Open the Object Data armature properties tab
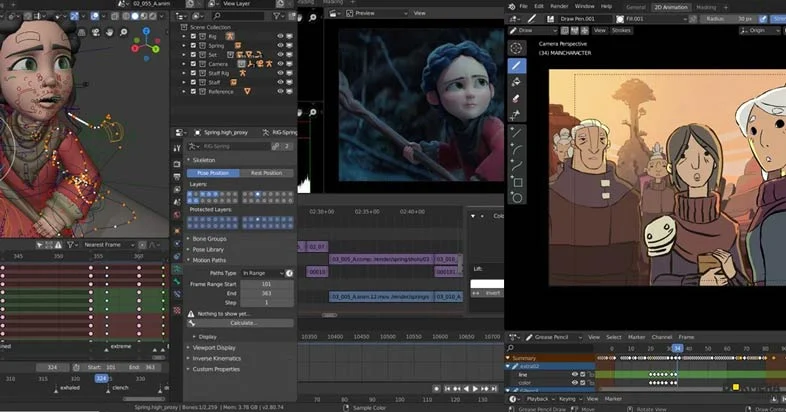 pyautogui.click(x=177, y=269)
